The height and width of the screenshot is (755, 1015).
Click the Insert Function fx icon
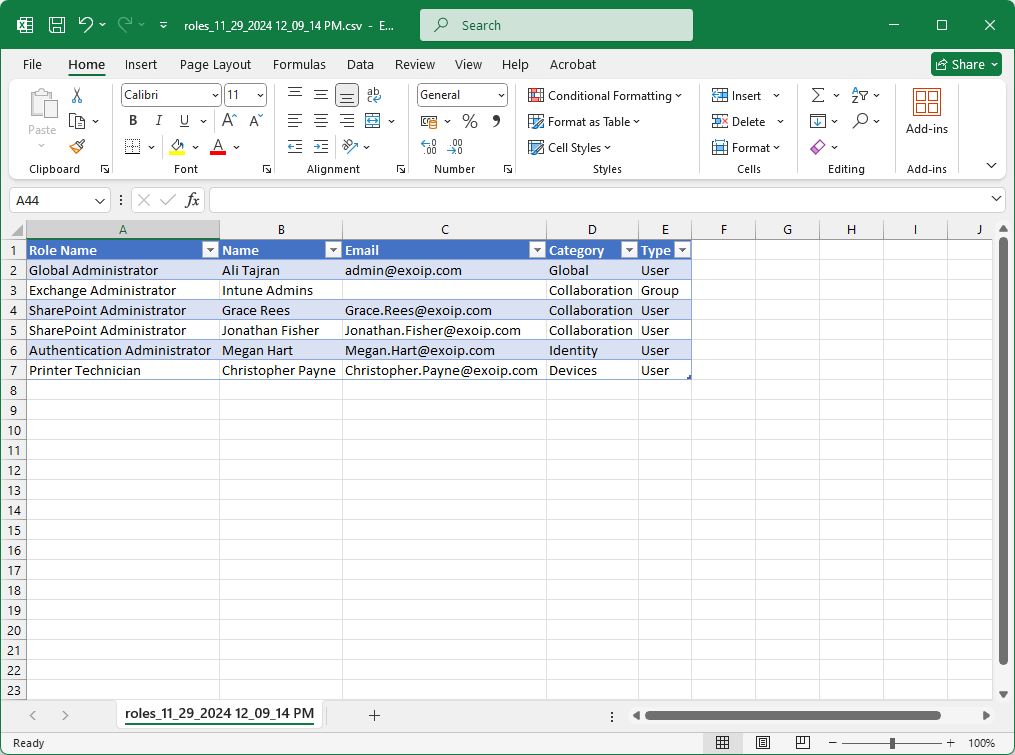coord(192,200)
